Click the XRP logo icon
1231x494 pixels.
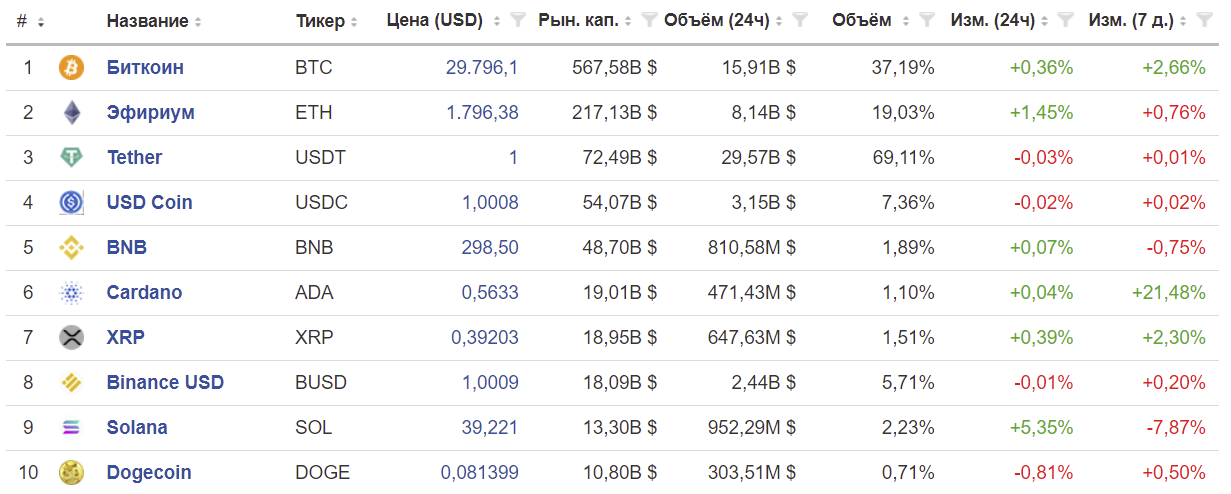click(x=71, y=338)
